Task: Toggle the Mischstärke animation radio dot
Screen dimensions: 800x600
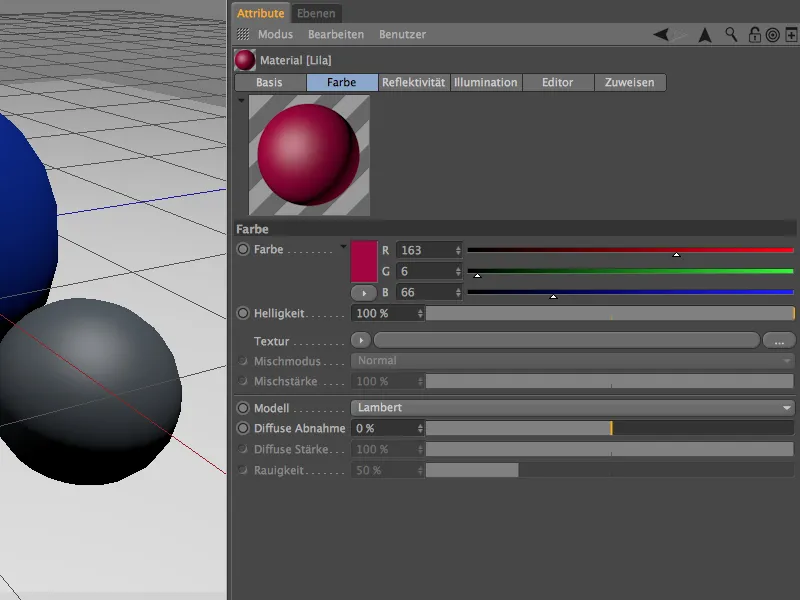Action: click(x=243, y=381)
